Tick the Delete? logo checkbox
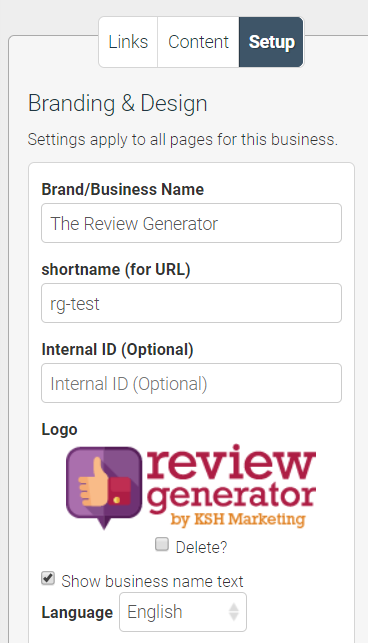Screen dimensions: 368x643 pyautogui.click(x=162, y=545)
